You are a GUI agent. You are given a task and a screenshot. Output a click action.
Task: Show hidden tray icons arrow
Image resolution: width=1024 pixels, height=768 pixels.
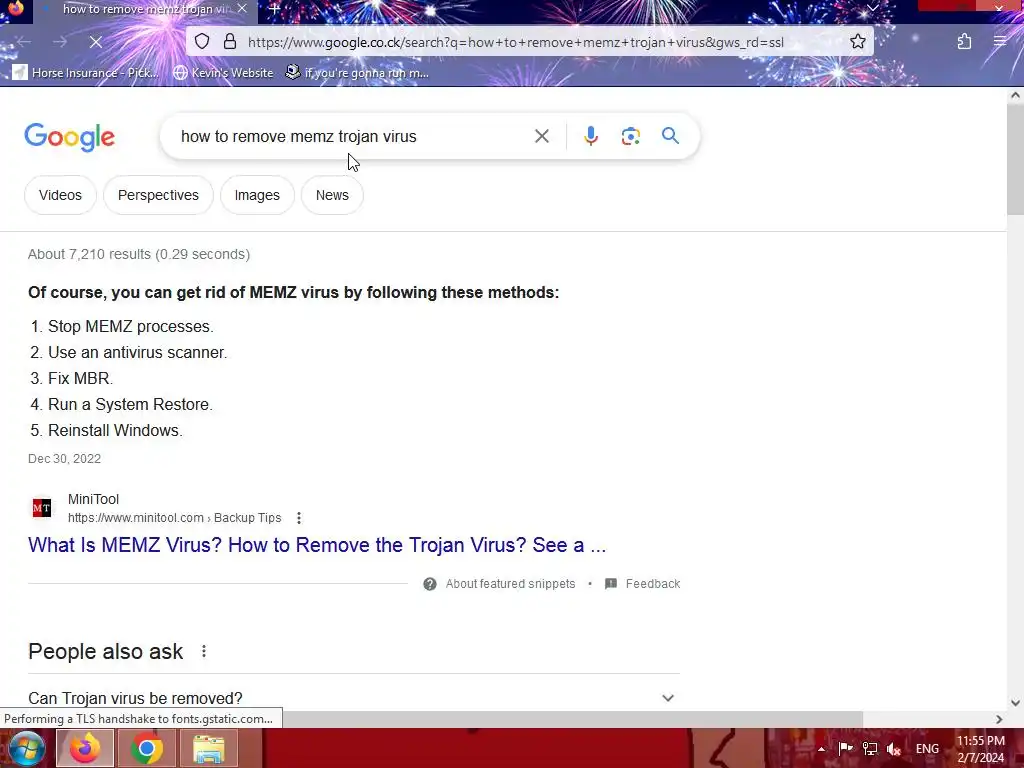point(822,749)
